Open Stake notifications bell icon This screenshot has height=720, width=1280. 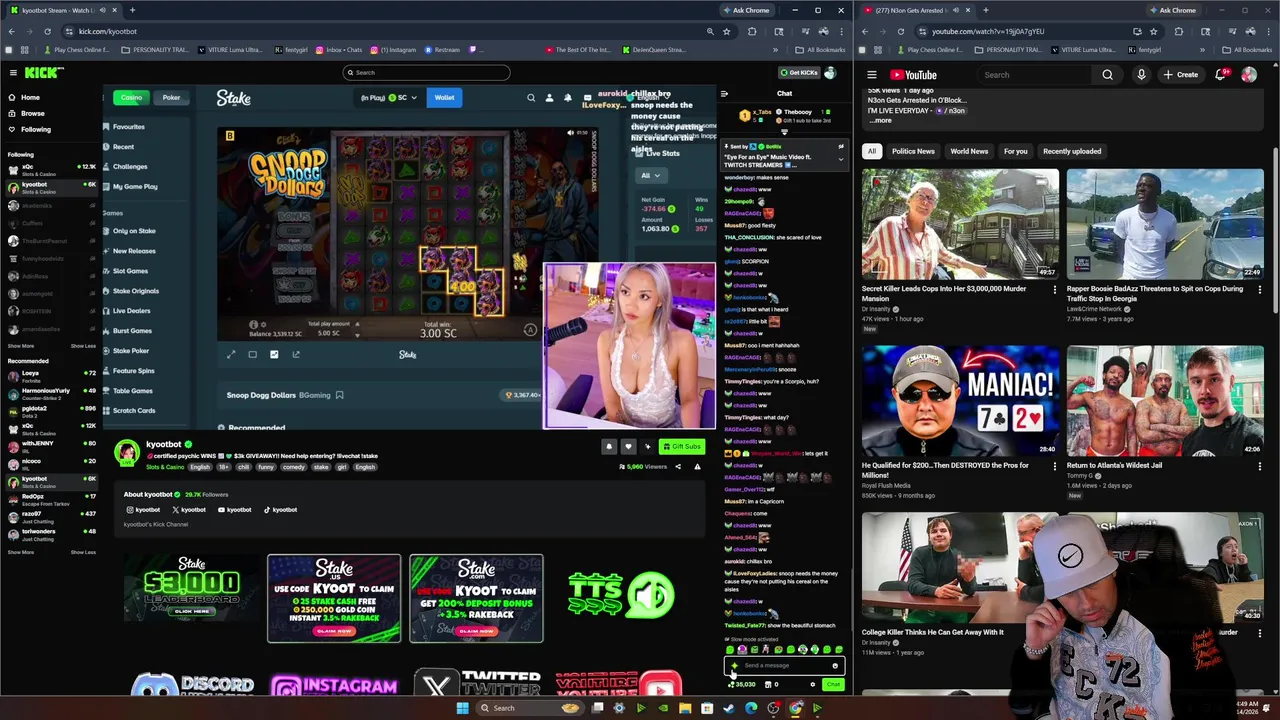click(568, 97)
